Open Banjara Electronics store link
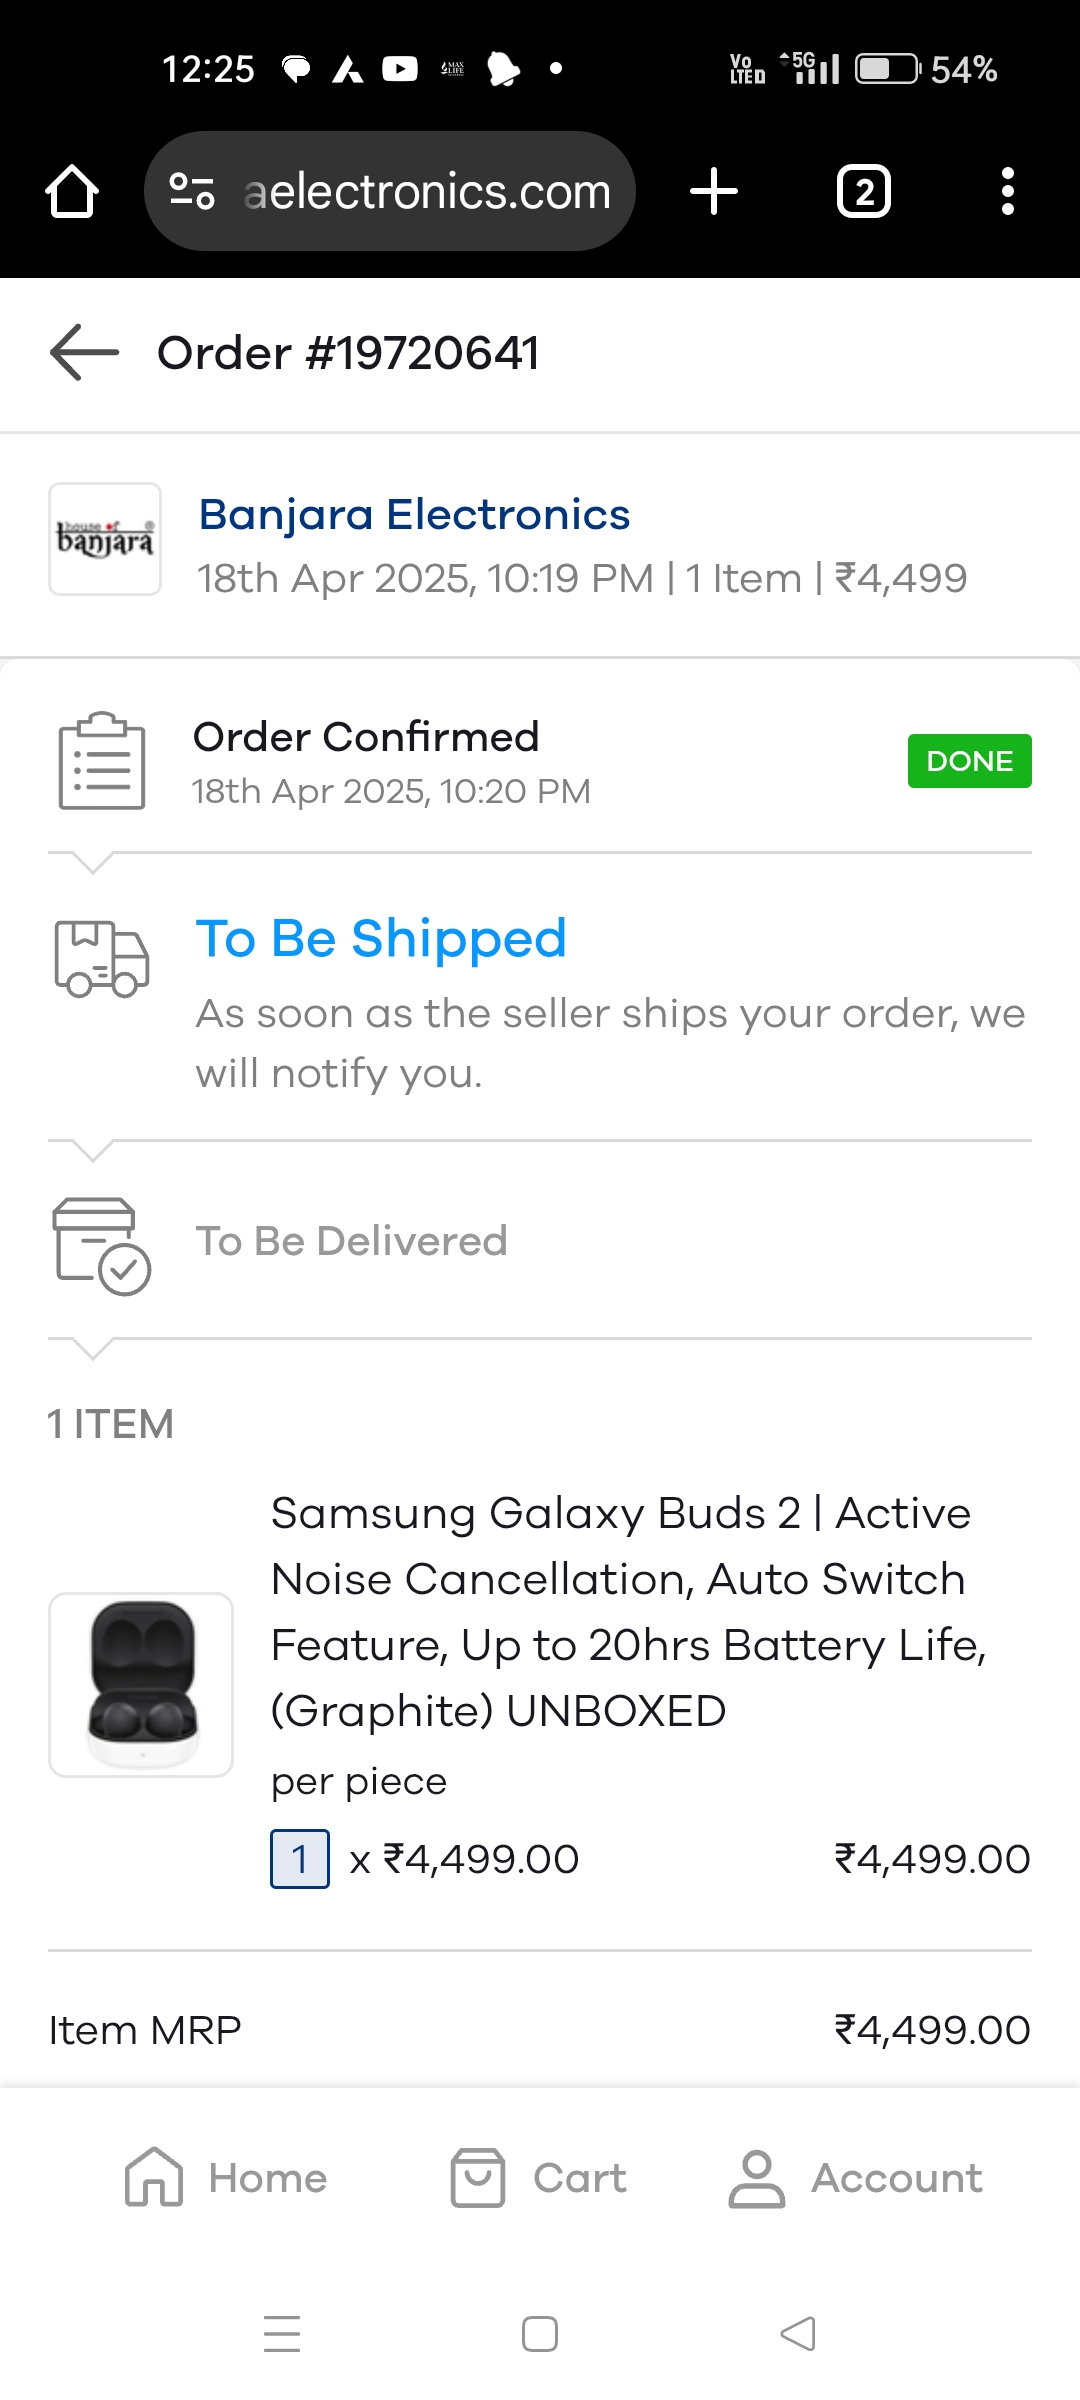 [414, 515]
